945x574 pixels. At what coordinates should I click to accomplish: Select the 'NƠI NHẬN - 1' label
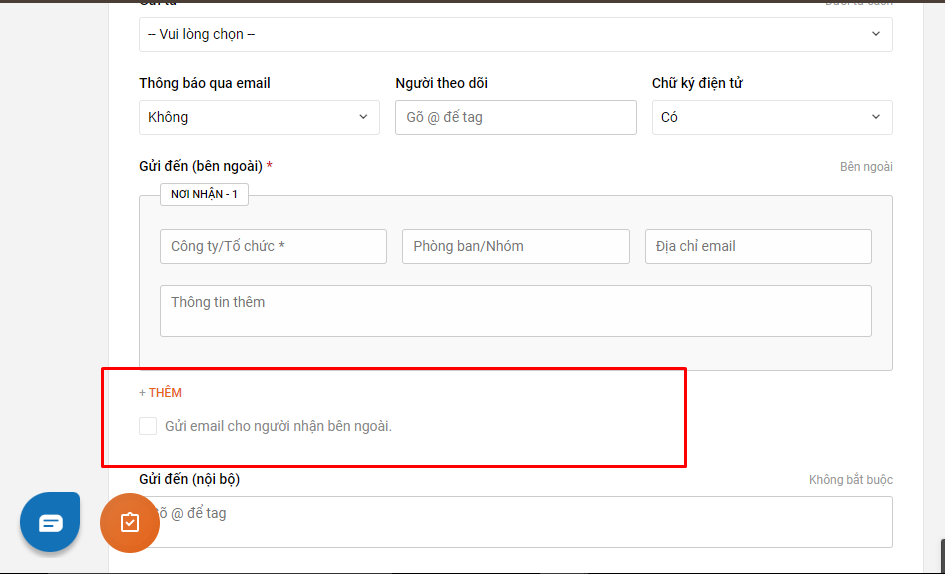click(204, 194)
